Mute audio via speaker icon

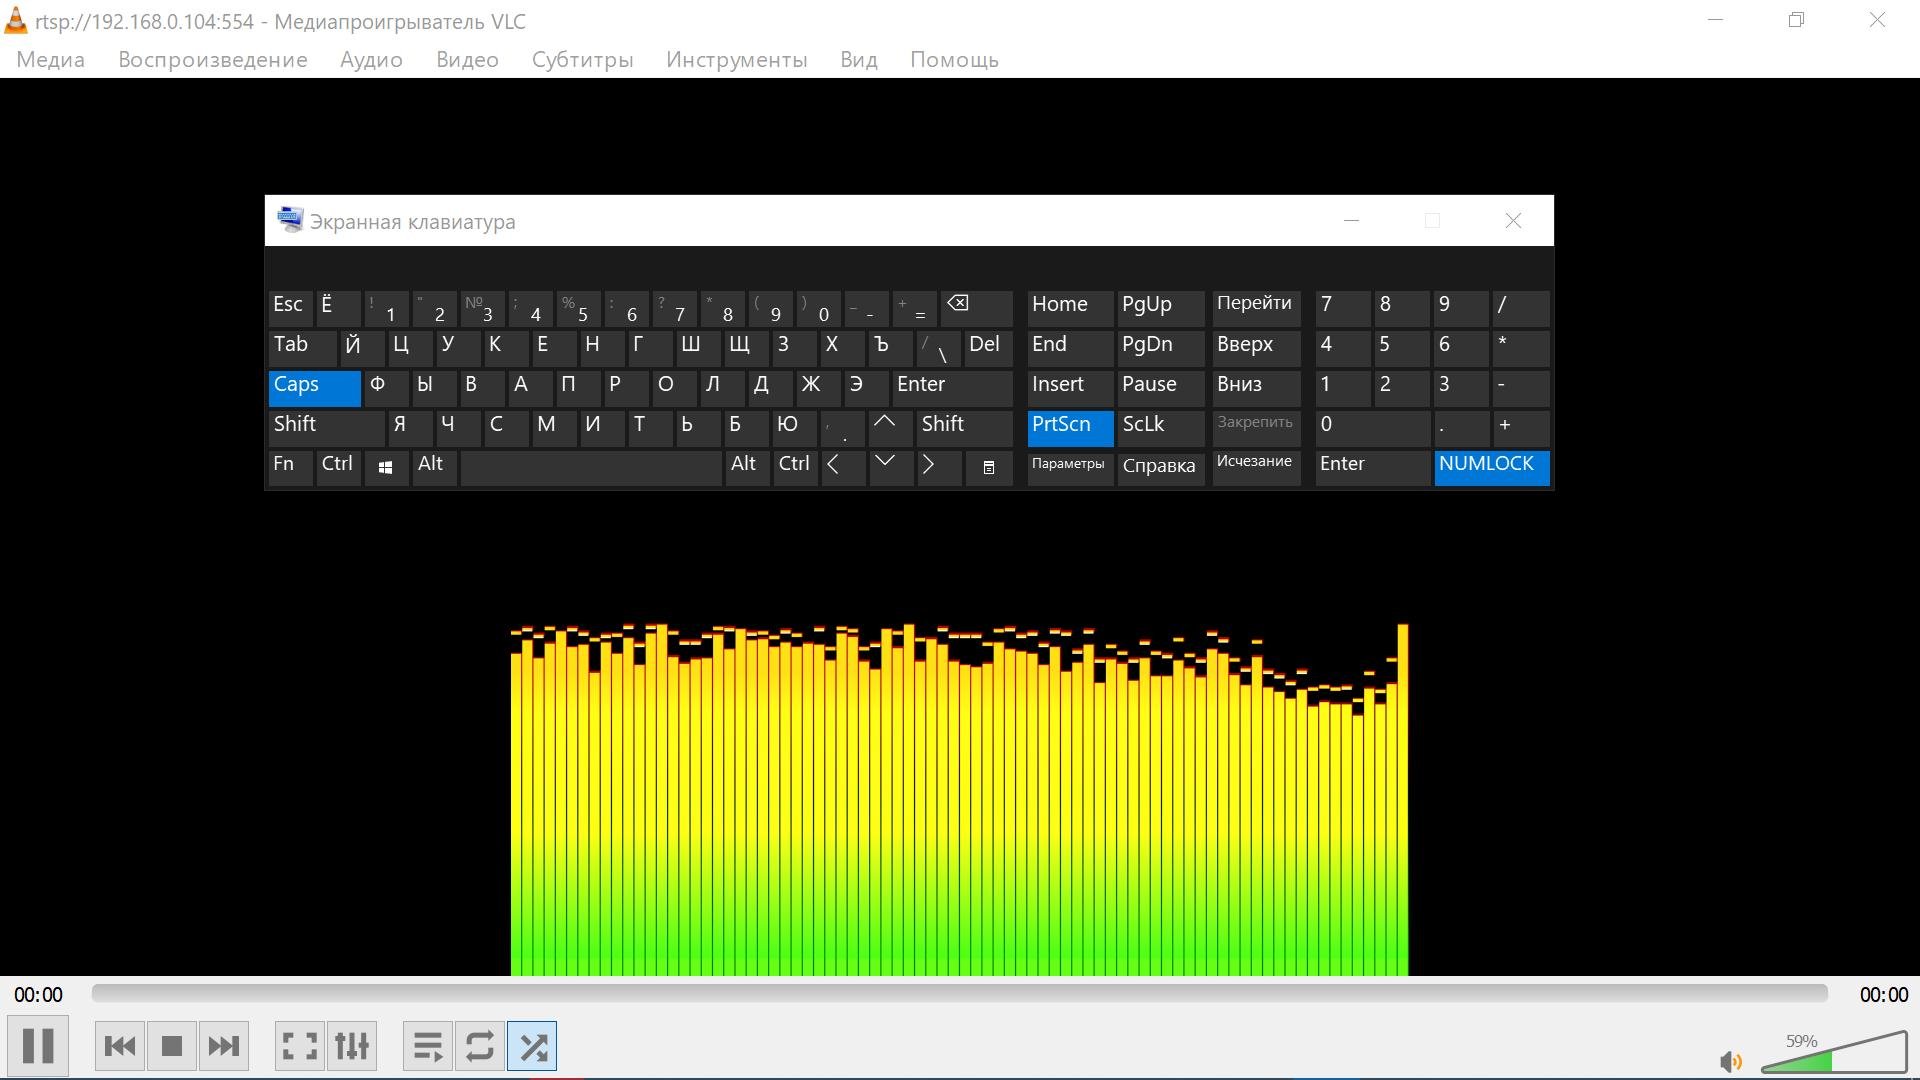[1731, 1061]
